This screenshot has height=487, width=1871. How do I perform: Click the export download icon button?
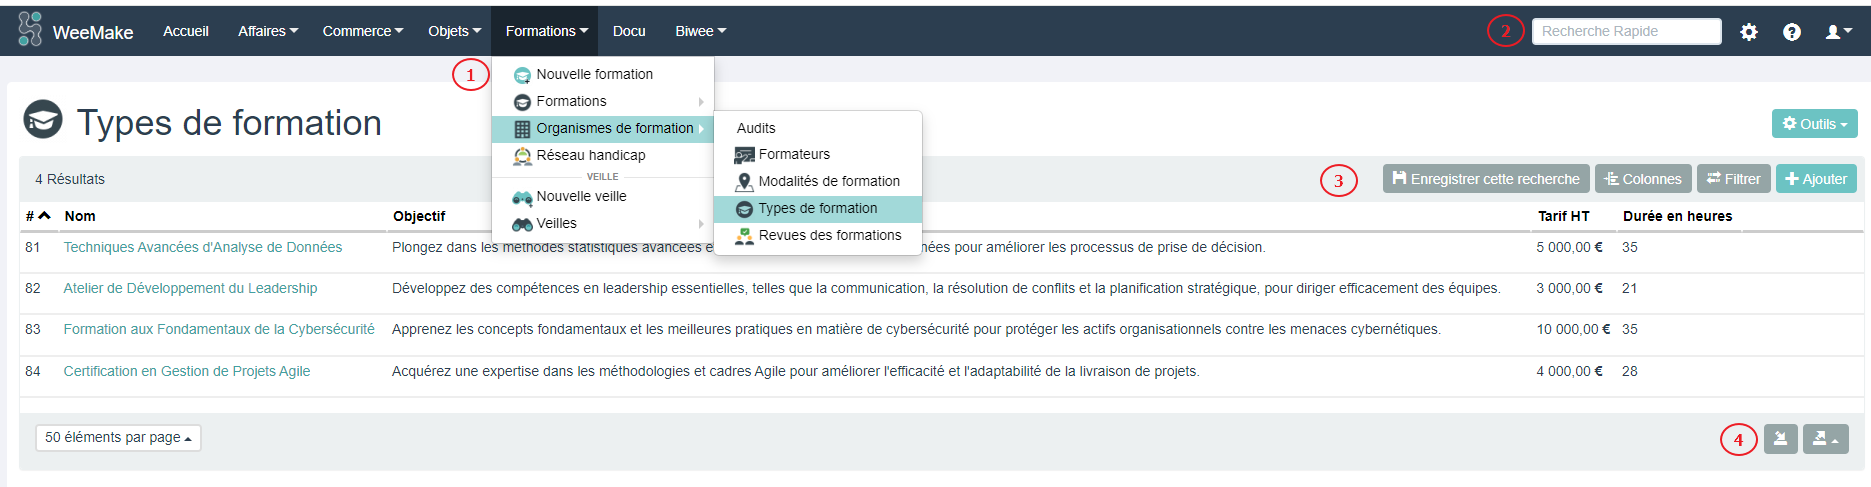1780,439
